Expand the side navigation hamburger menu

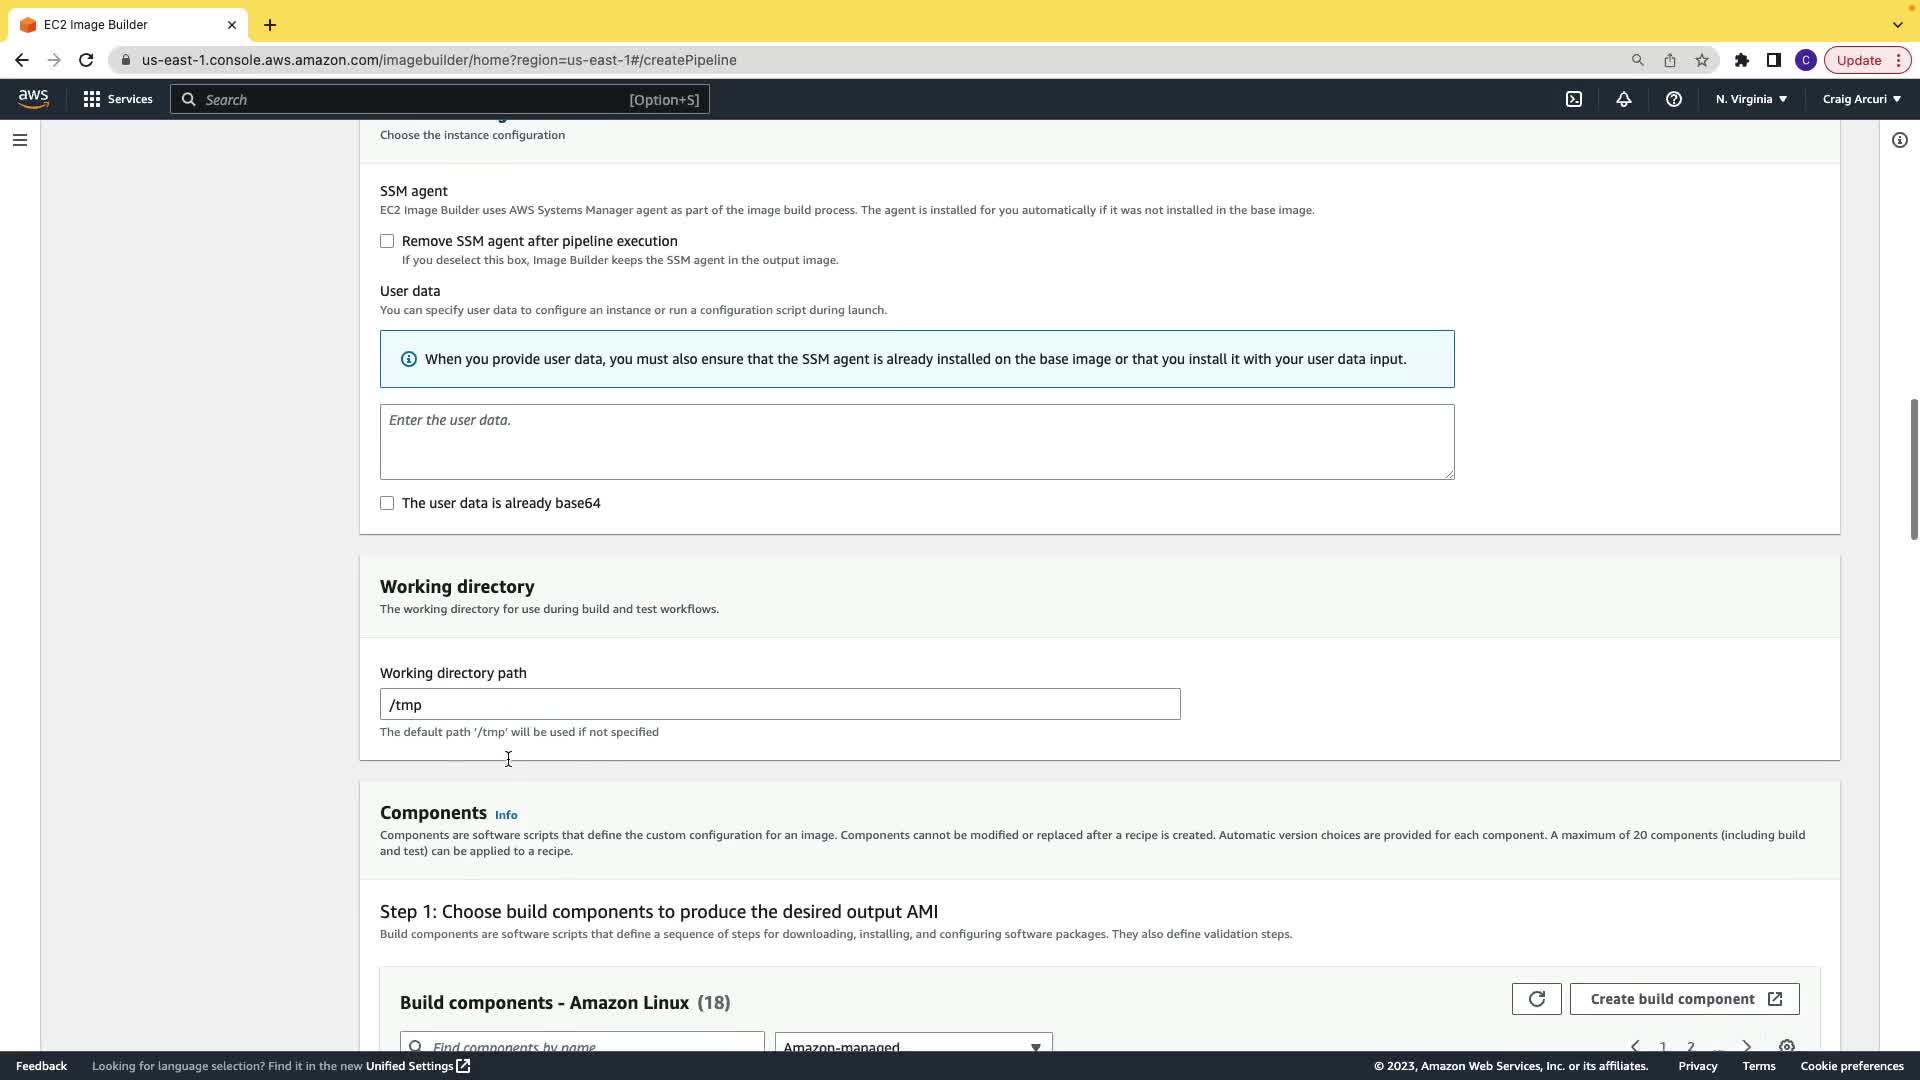click(x=20, y=140)
